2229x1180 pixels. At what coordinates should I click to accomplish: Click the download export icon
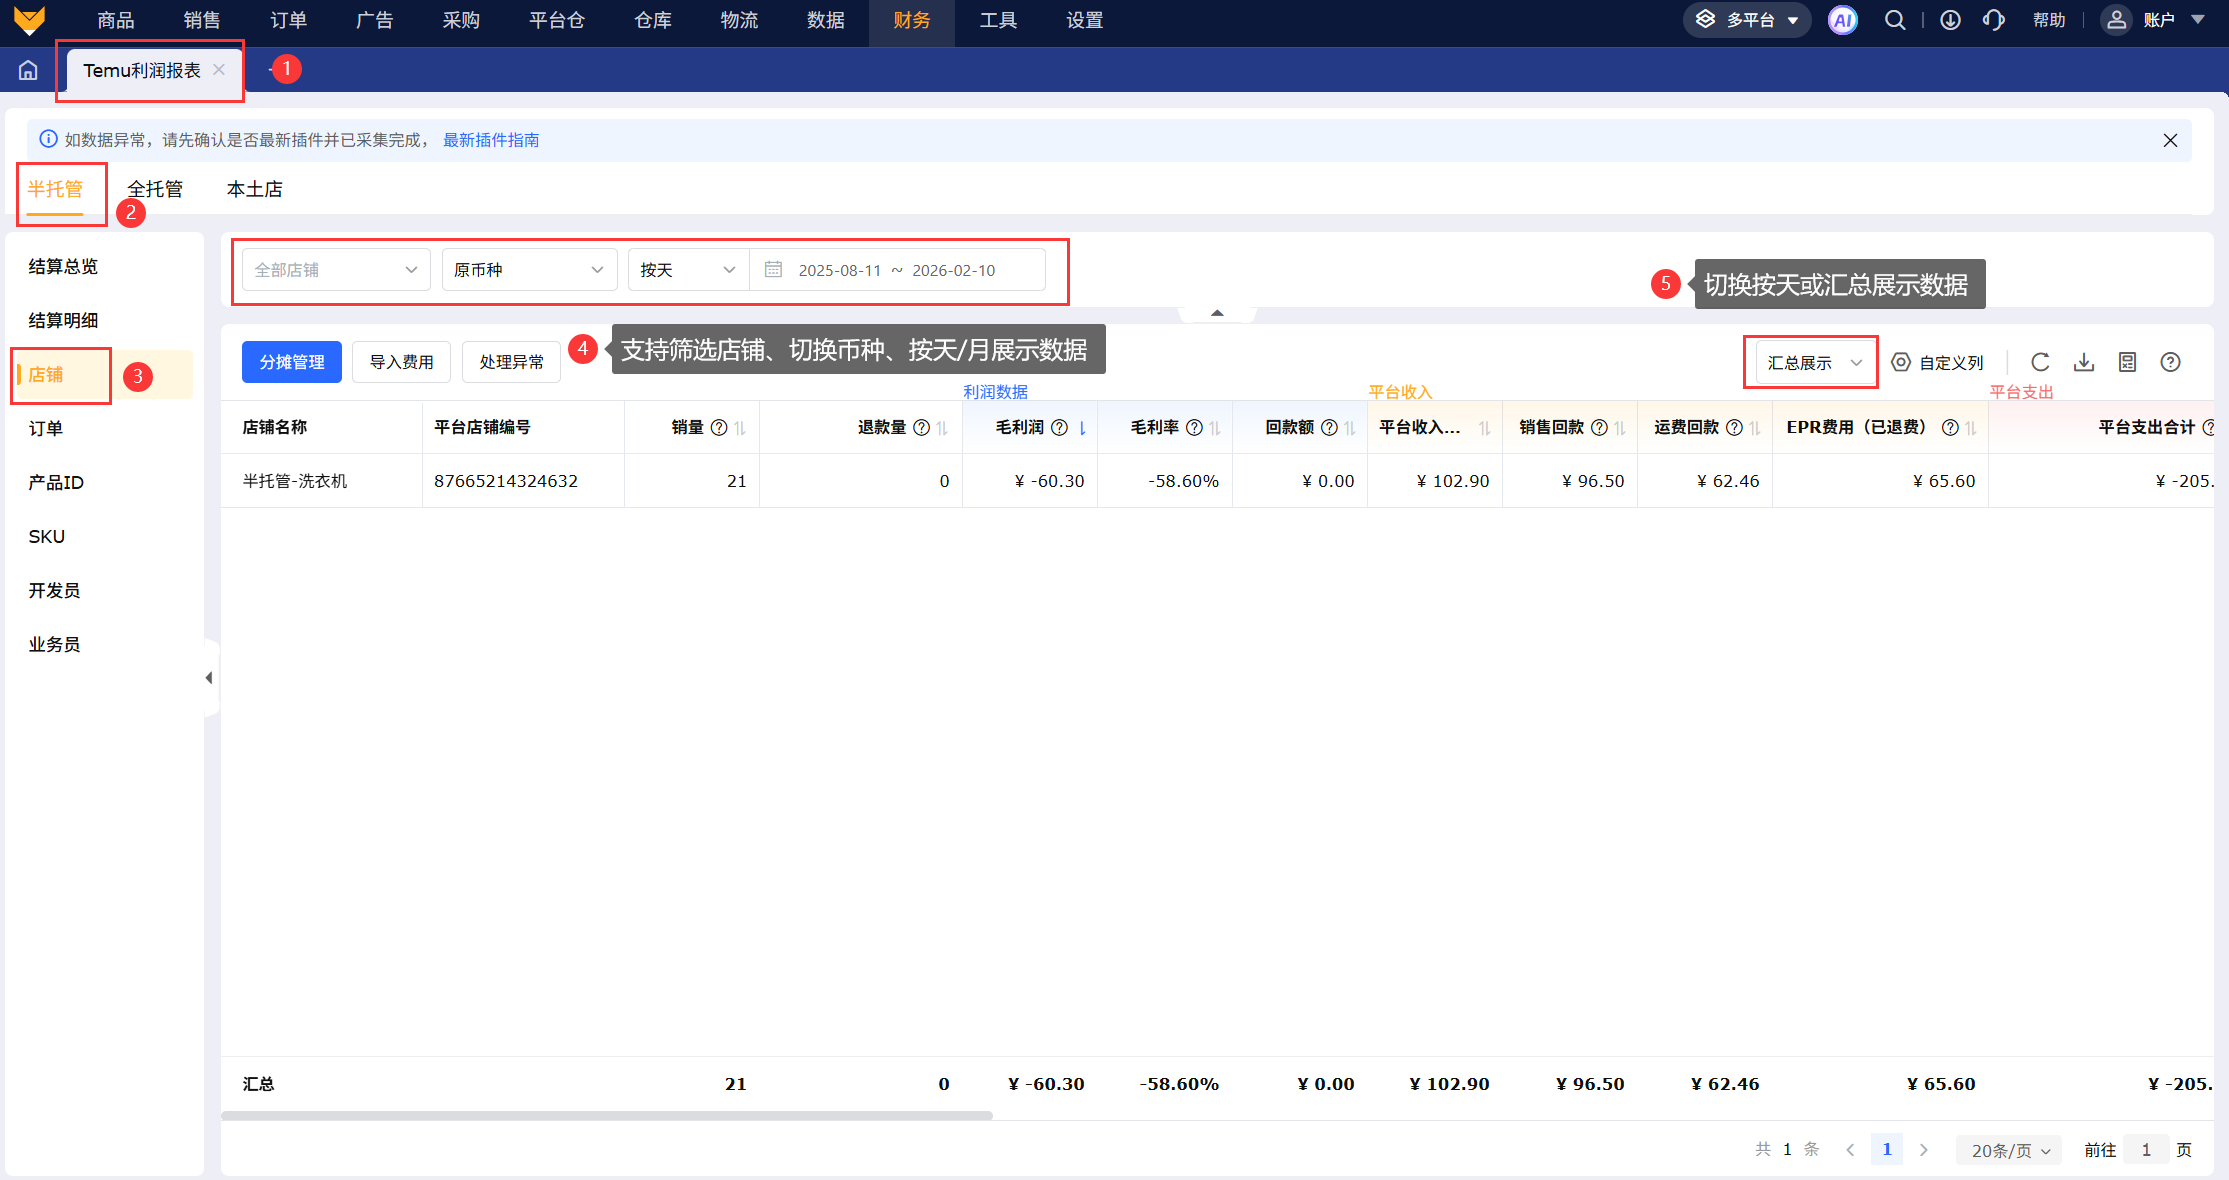(x=2084, y=362)
